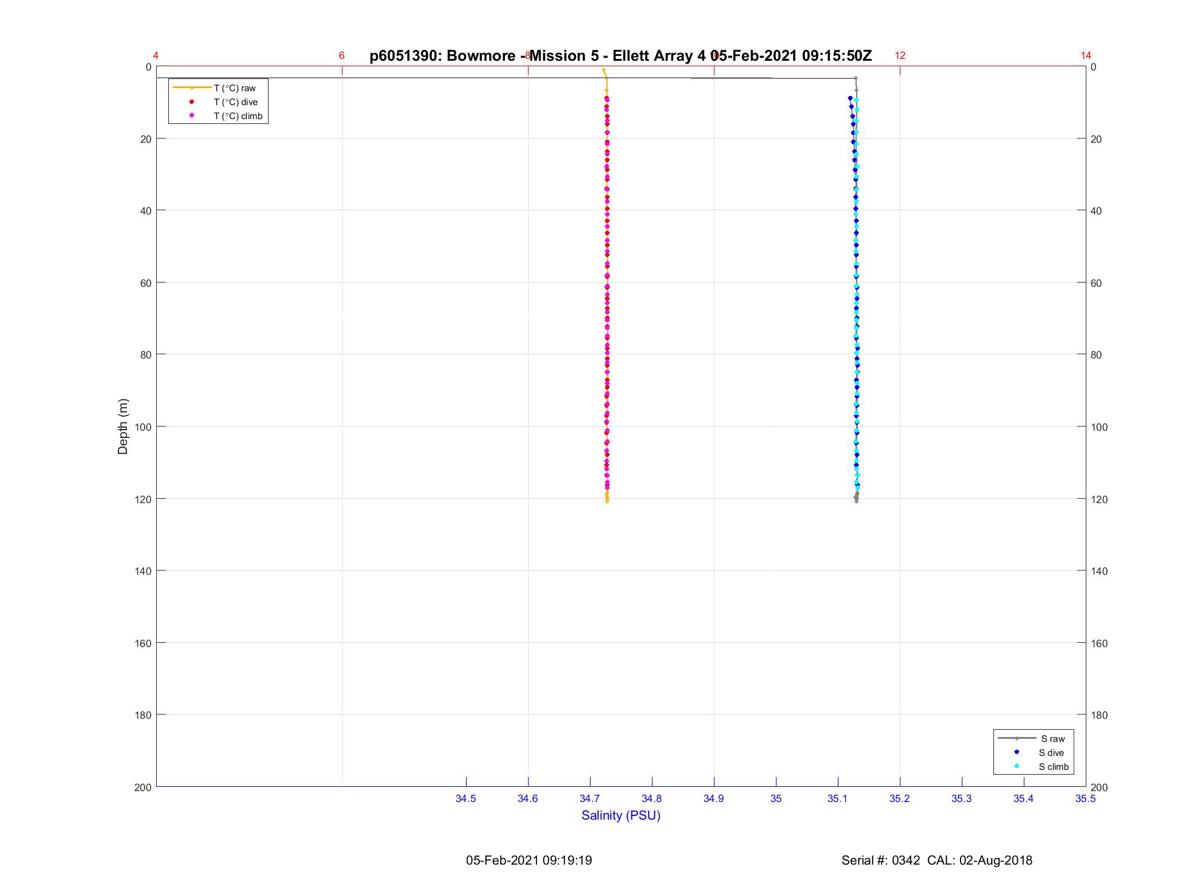Click the red temperature tick label 6

(x=342, y=56)
